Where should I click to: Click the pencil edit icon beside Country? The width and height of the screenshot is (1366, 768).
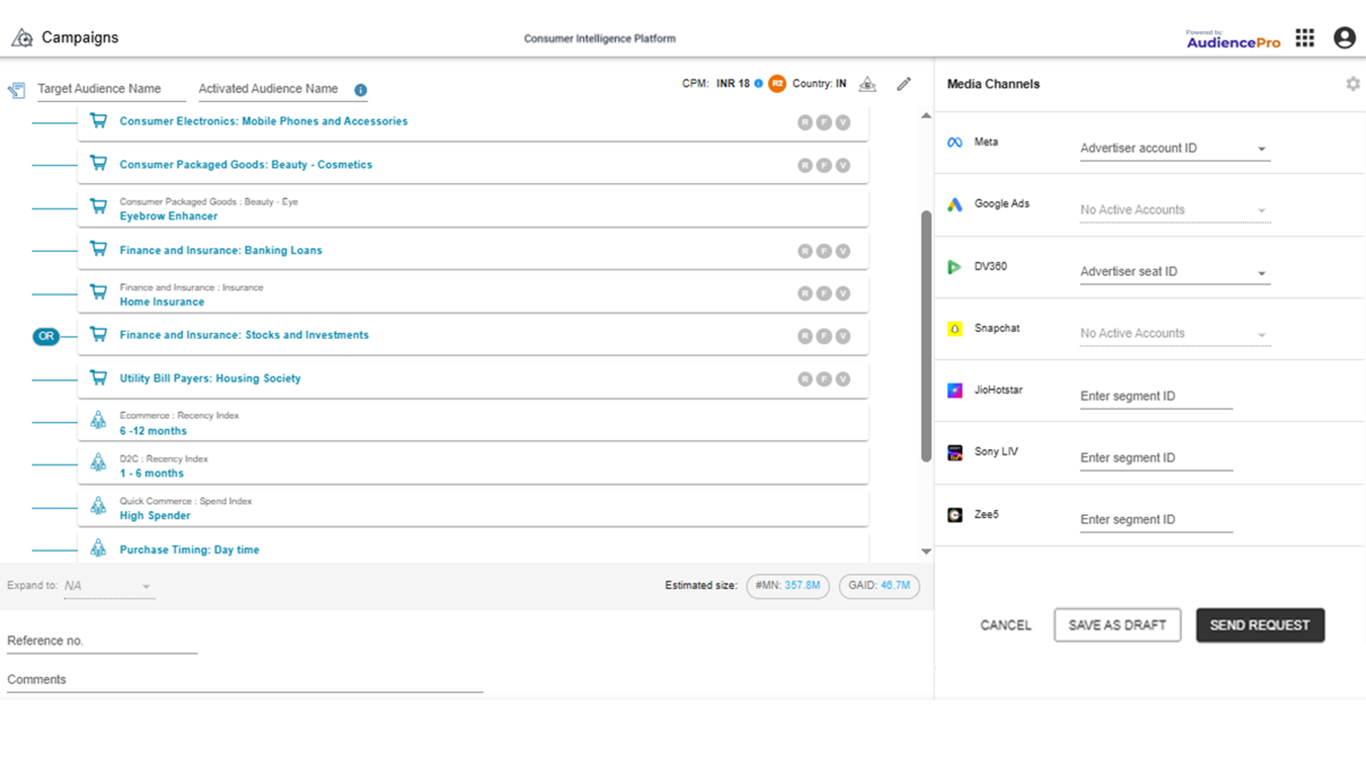pyautogui.click(x=904, y=84)
